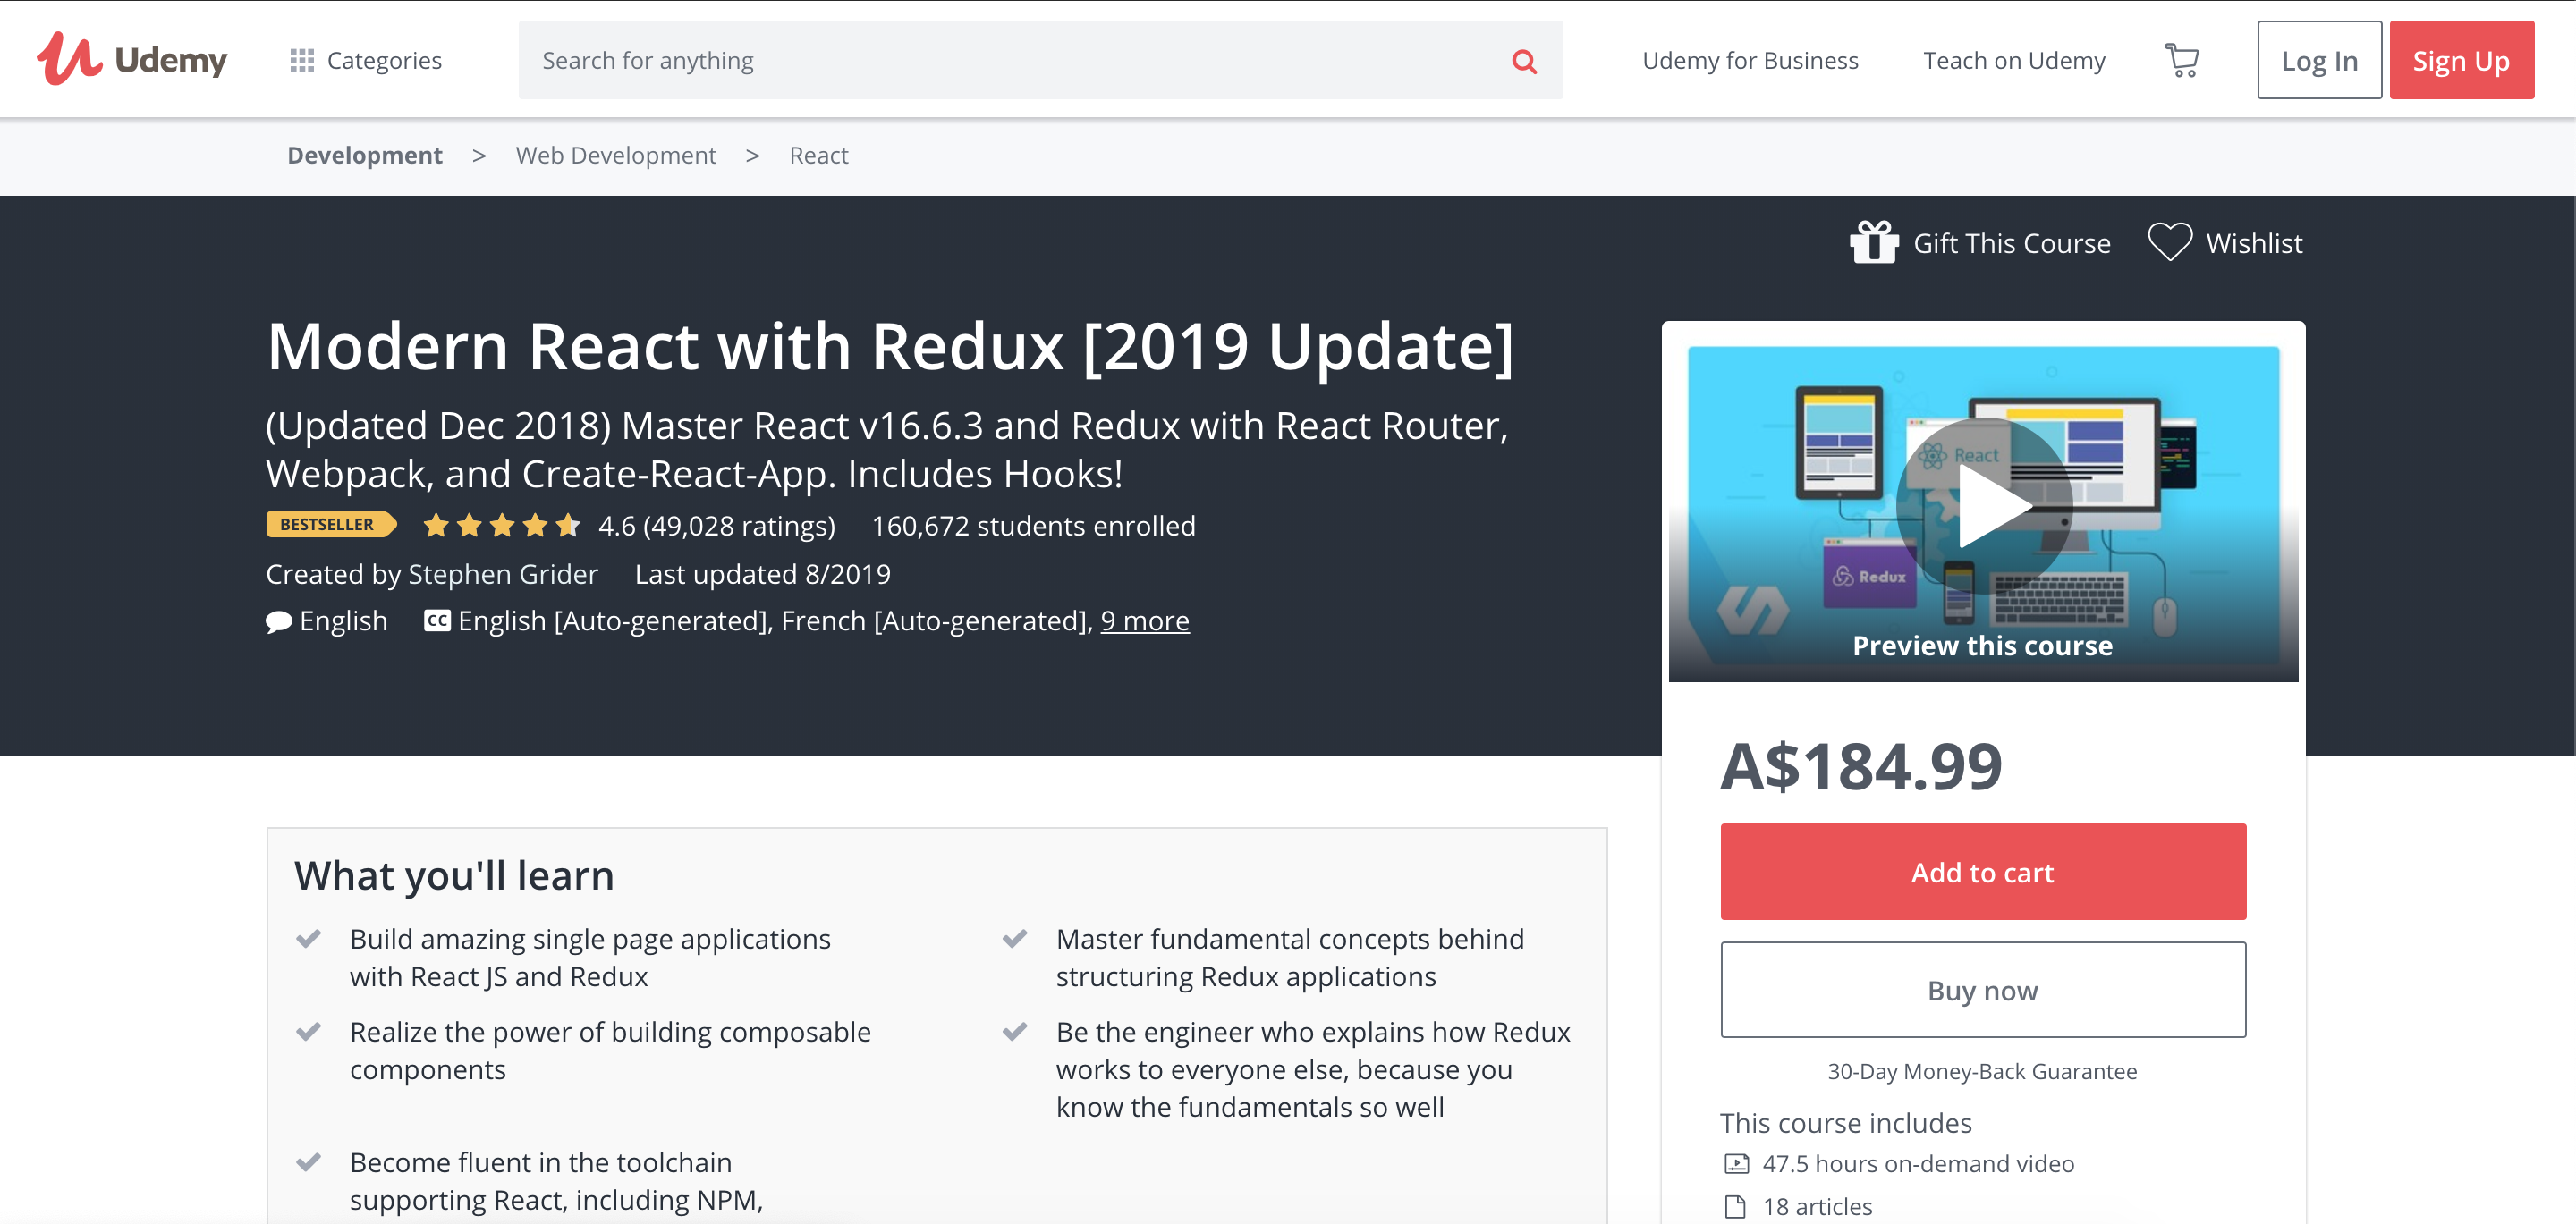This screenshot has height=1224, width=2576.
Task: Toggle the Wishlist heart icon
Action: pyautogui.click(x=2169, y=243)
